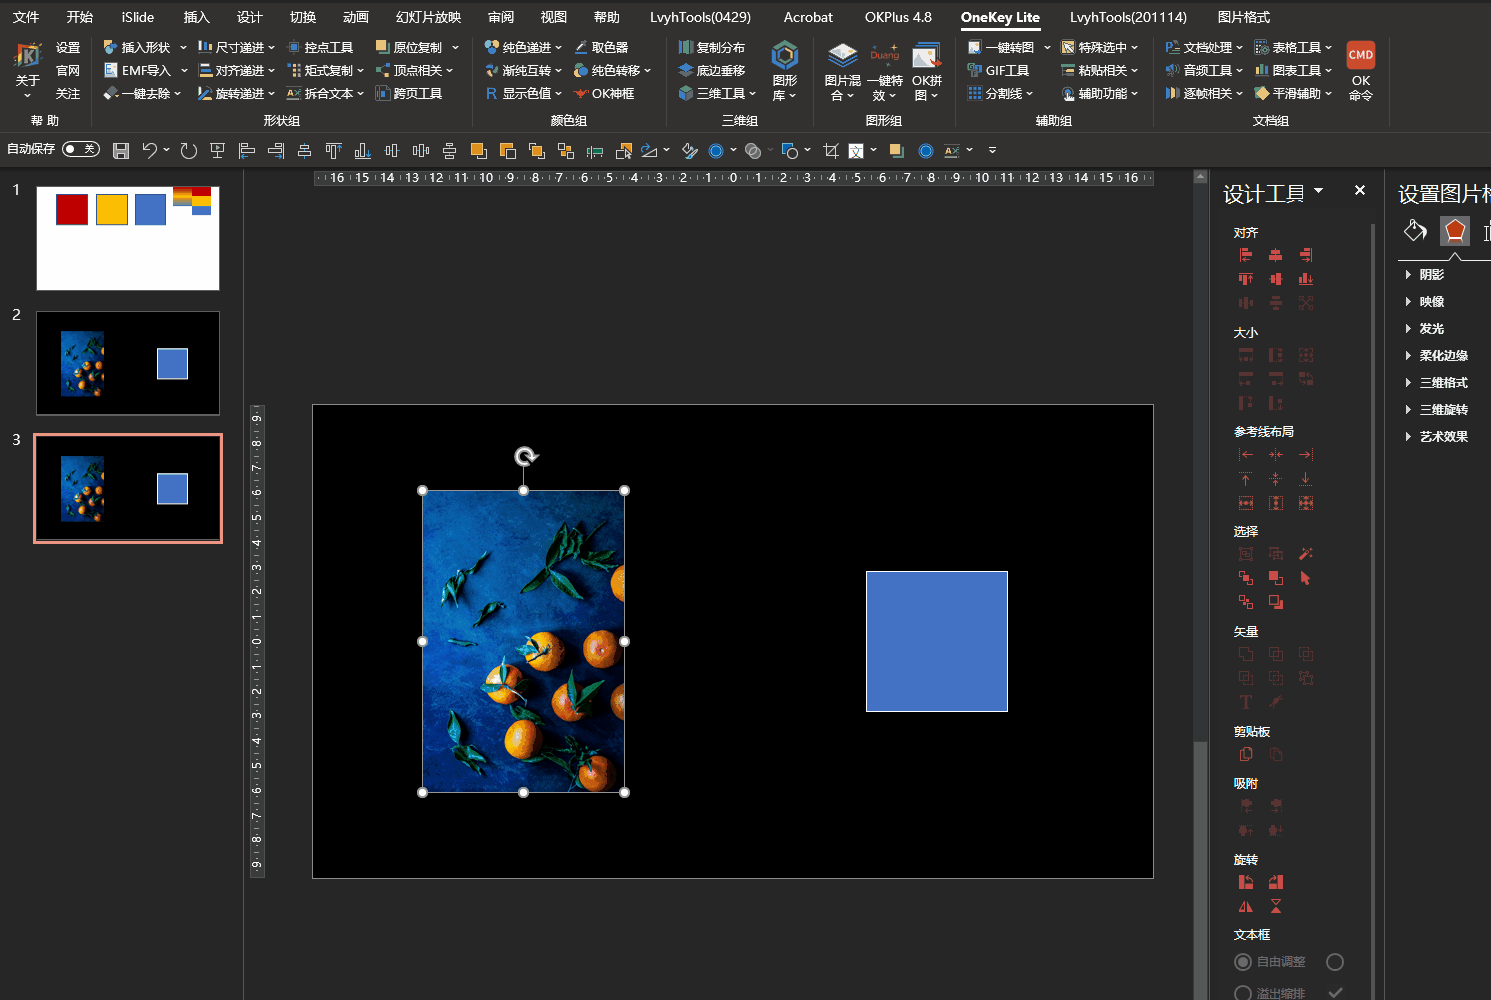
Task: Click the oranges picture on the slide
Action: [x=524, y=641]
